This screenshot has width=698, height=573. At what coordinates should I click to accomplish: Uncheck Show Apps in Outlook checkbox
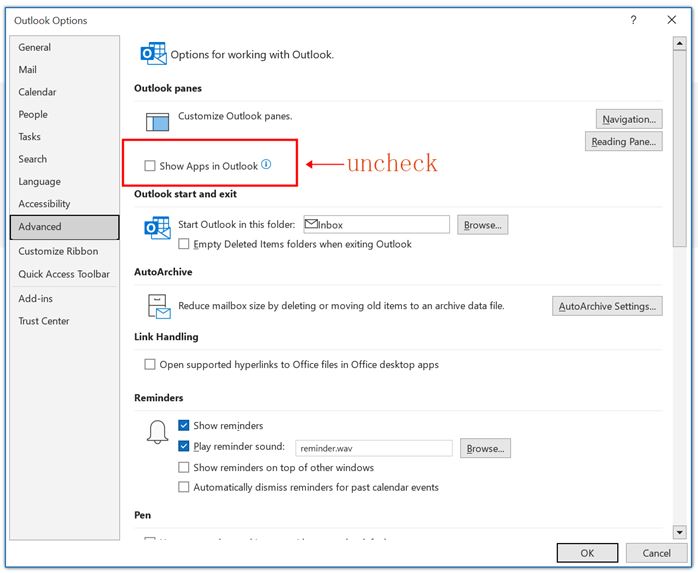(150, 166)
